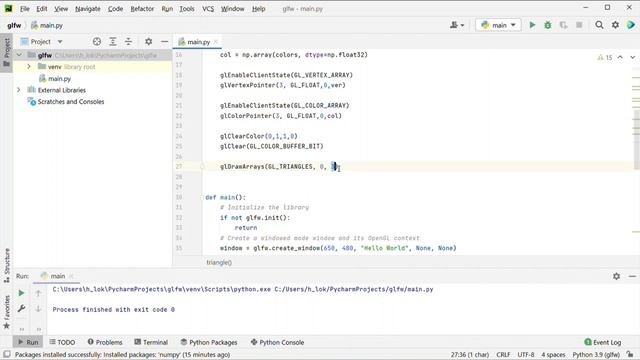Open Search Everywhere magnifier icon
This screenshot has width=640, height=360.
(x=599, y=25)
